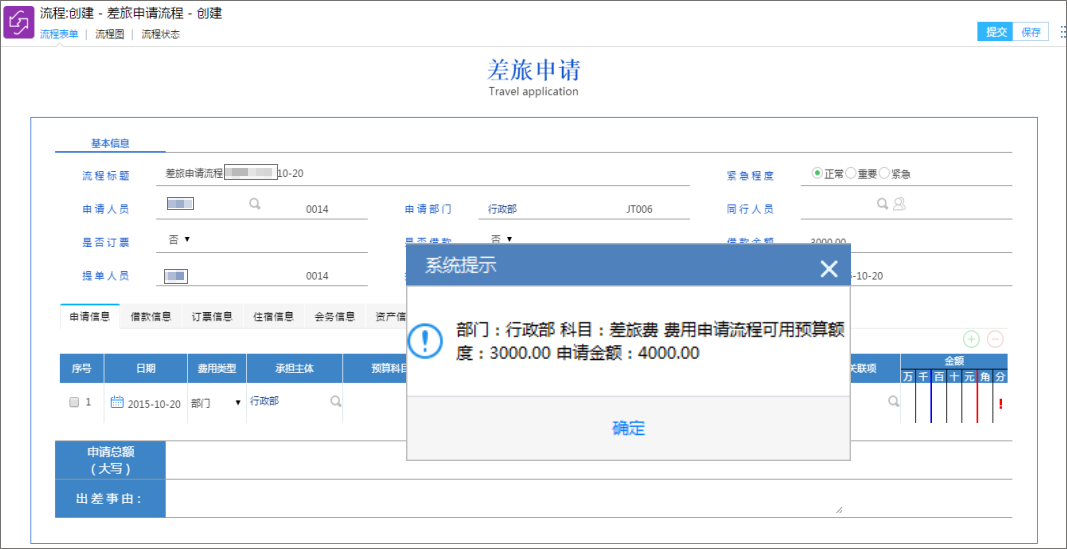The width and height of the screenshot is (1067, 549).
Task: Click the 出差事由 text area
Action: click(x=505, y=498)
